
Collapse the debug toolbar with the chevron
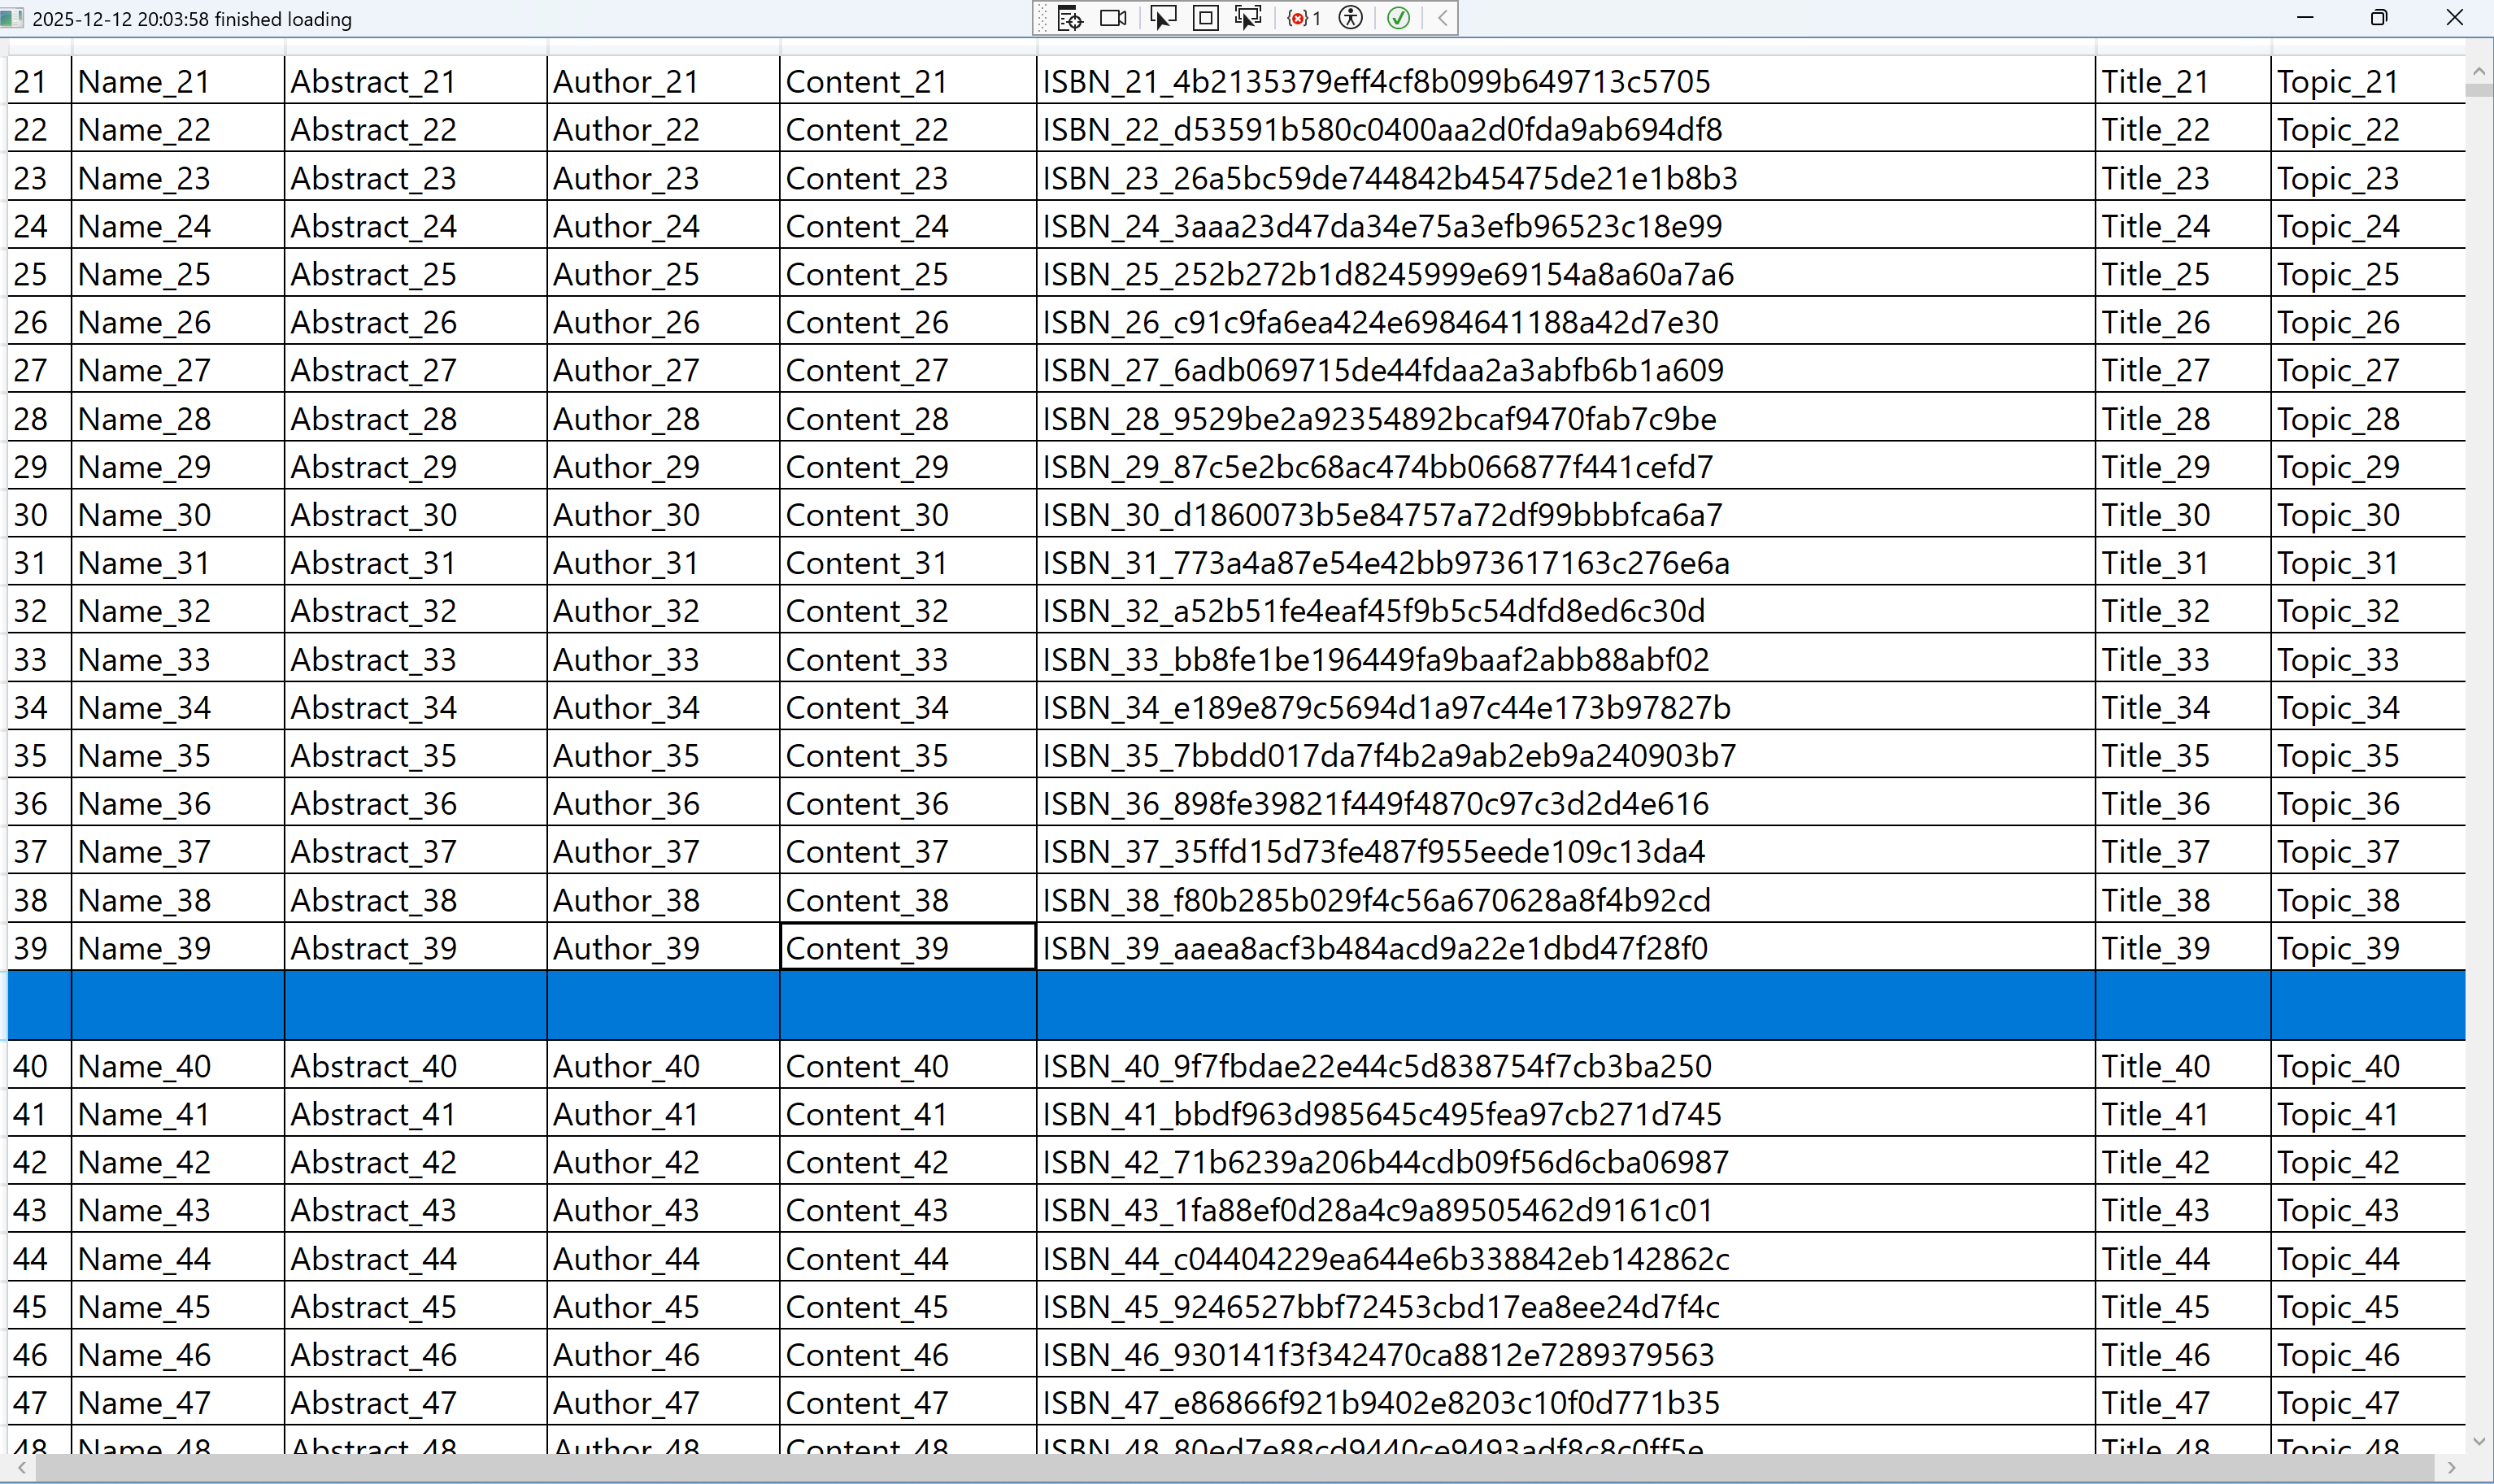[1442, 18]
